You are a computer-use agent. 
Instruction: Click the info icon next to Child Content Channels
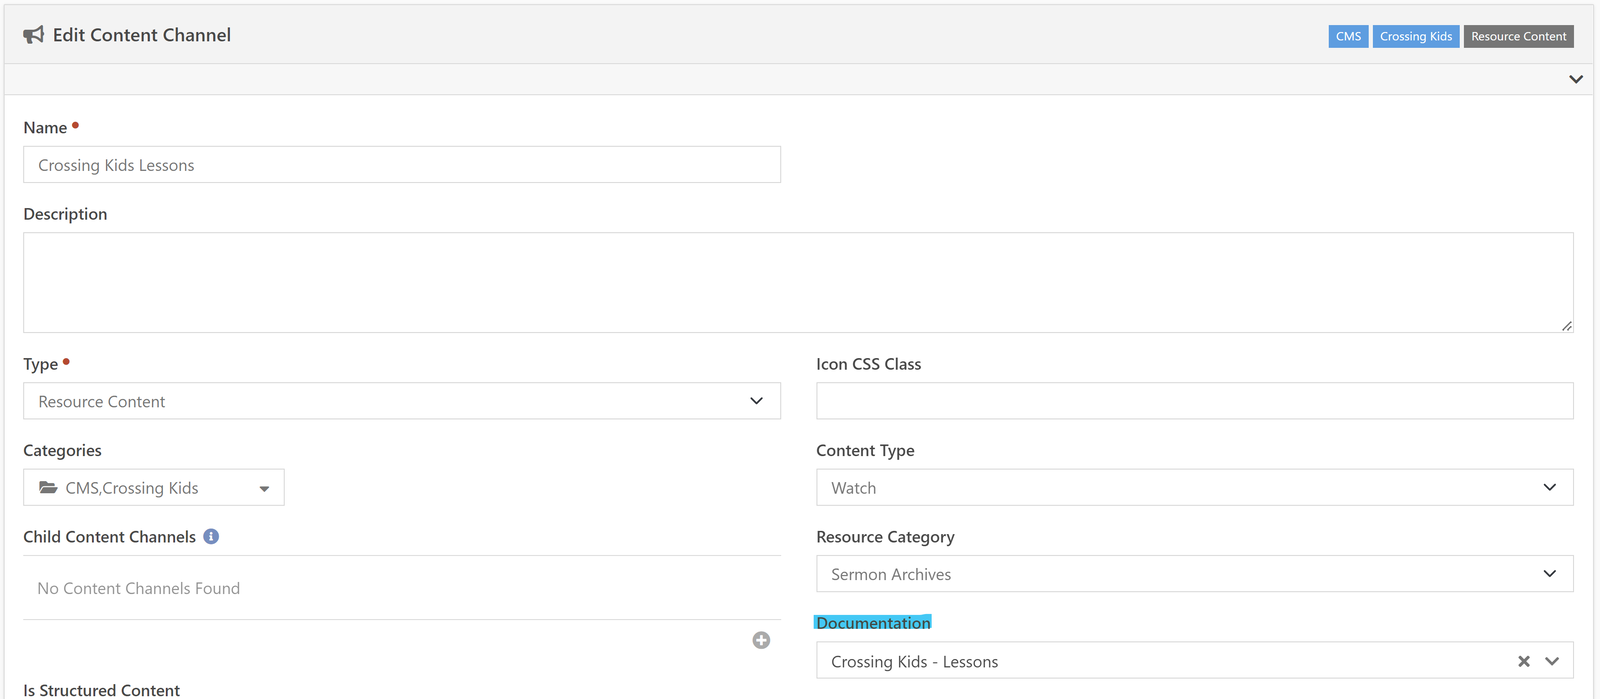pyautogui.click(x=211, y=537)
